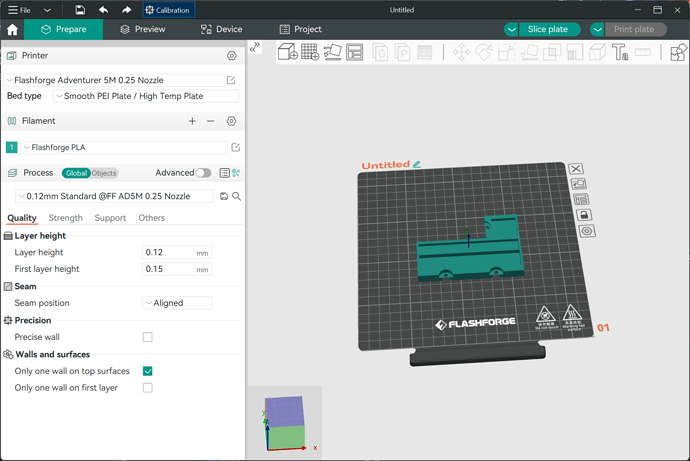Select the Rotate tool

click(484, 52)
